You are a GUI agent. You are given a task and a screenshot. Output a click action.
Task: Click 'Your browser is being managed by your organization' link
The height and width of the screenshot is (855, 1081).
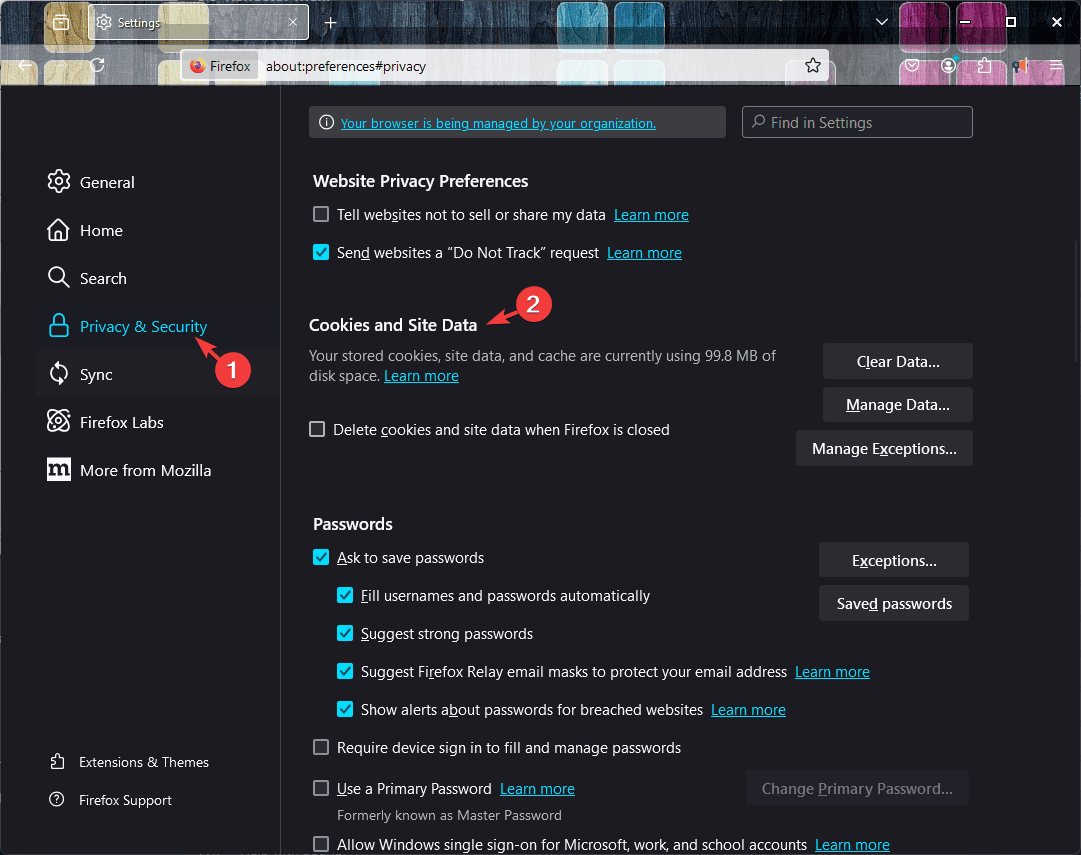point(498,123)
